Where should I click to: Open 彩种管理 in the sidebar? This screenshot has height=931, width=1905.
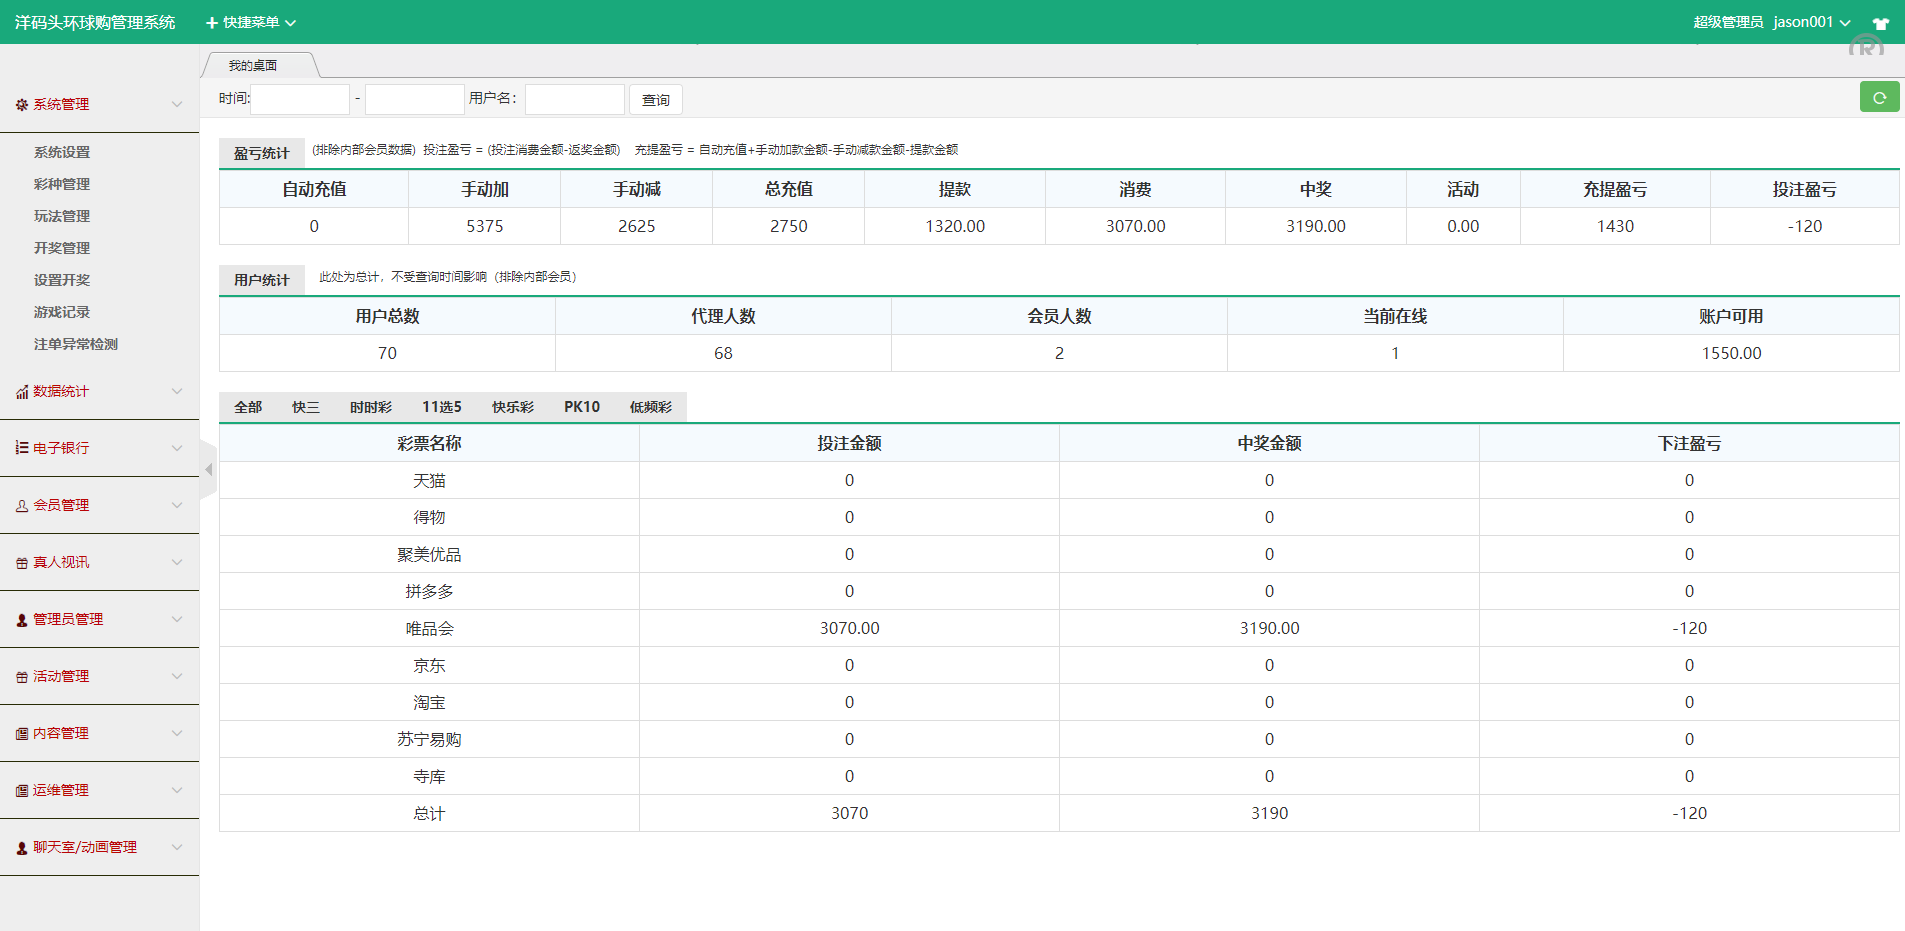[x=62, y=184]
